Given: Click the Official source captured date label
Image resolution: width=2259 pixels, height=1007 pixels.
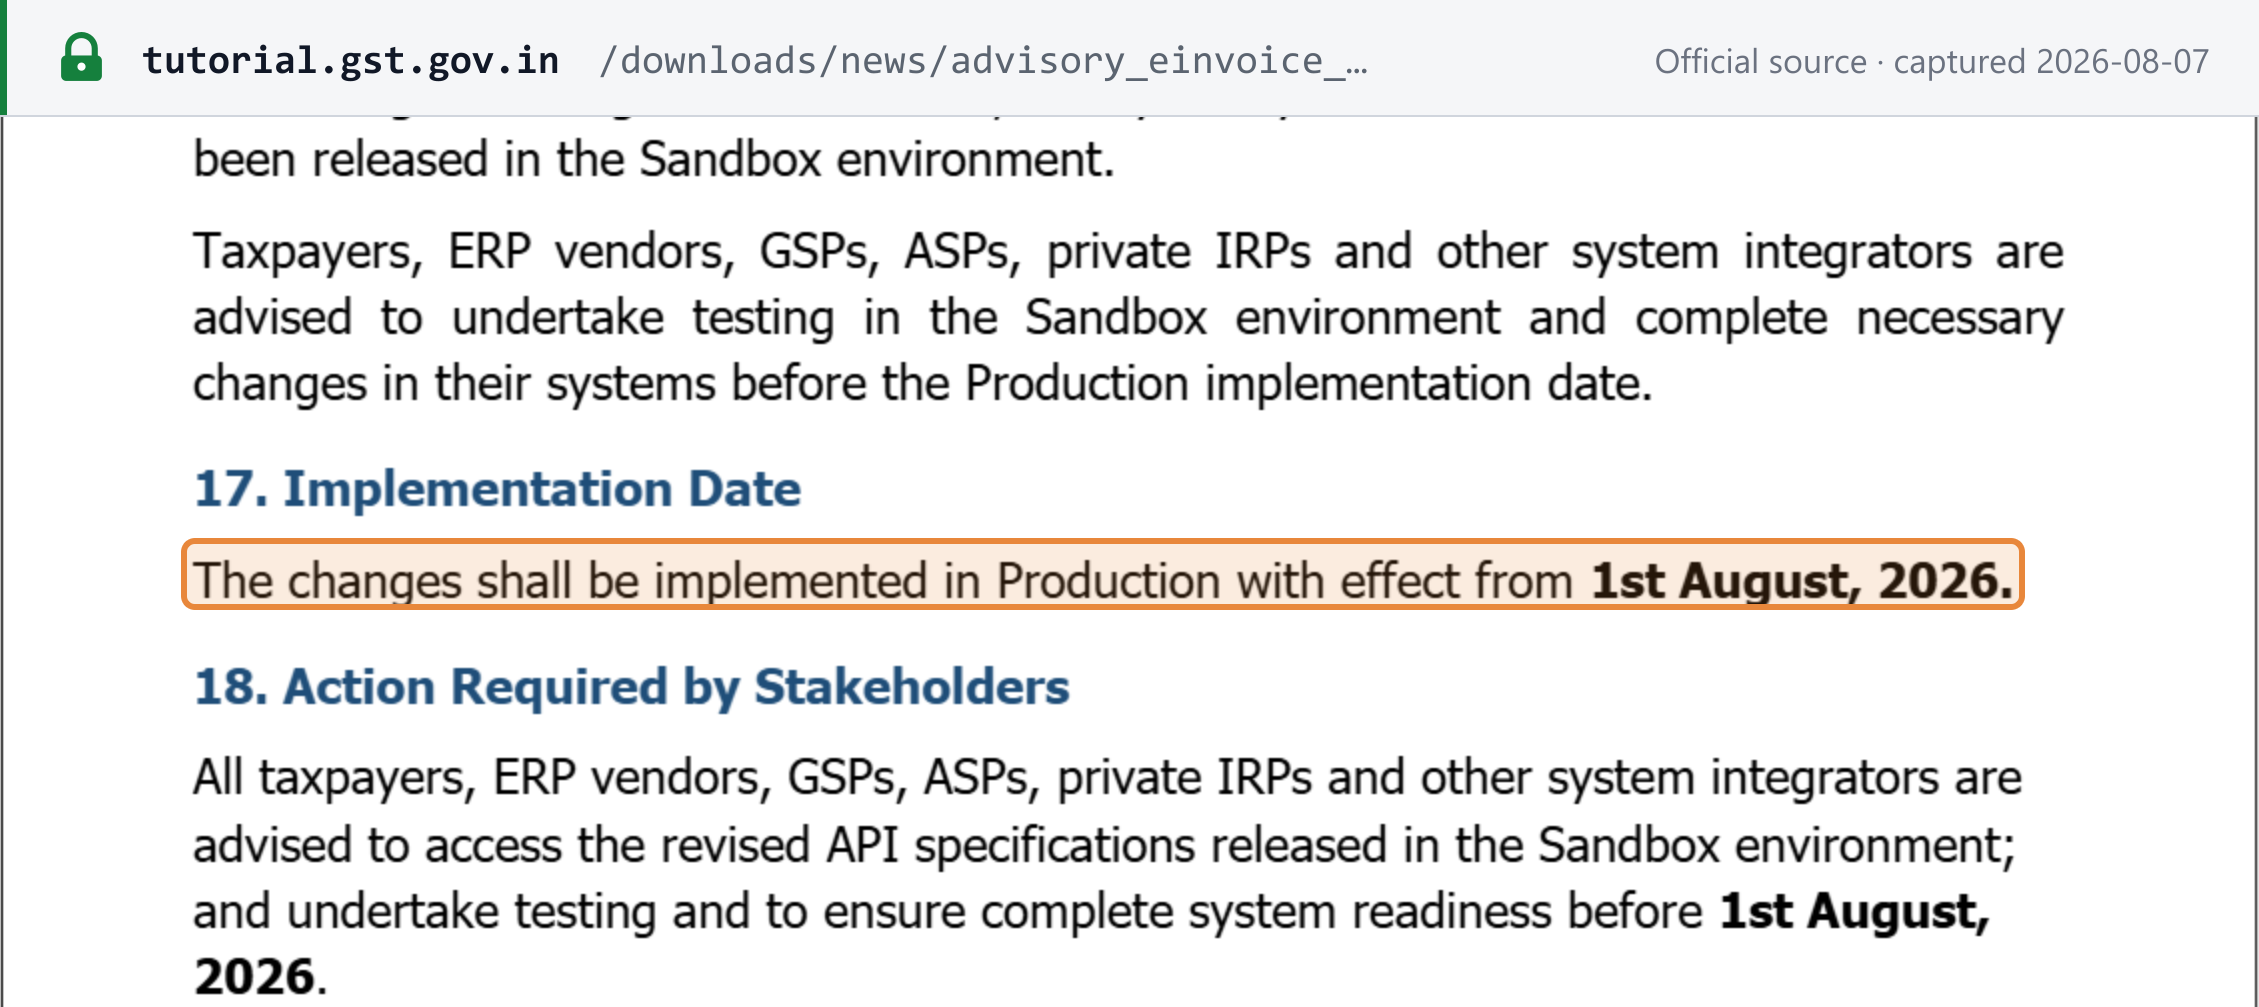Looking at the screenshot, I should coord(1931,62).
